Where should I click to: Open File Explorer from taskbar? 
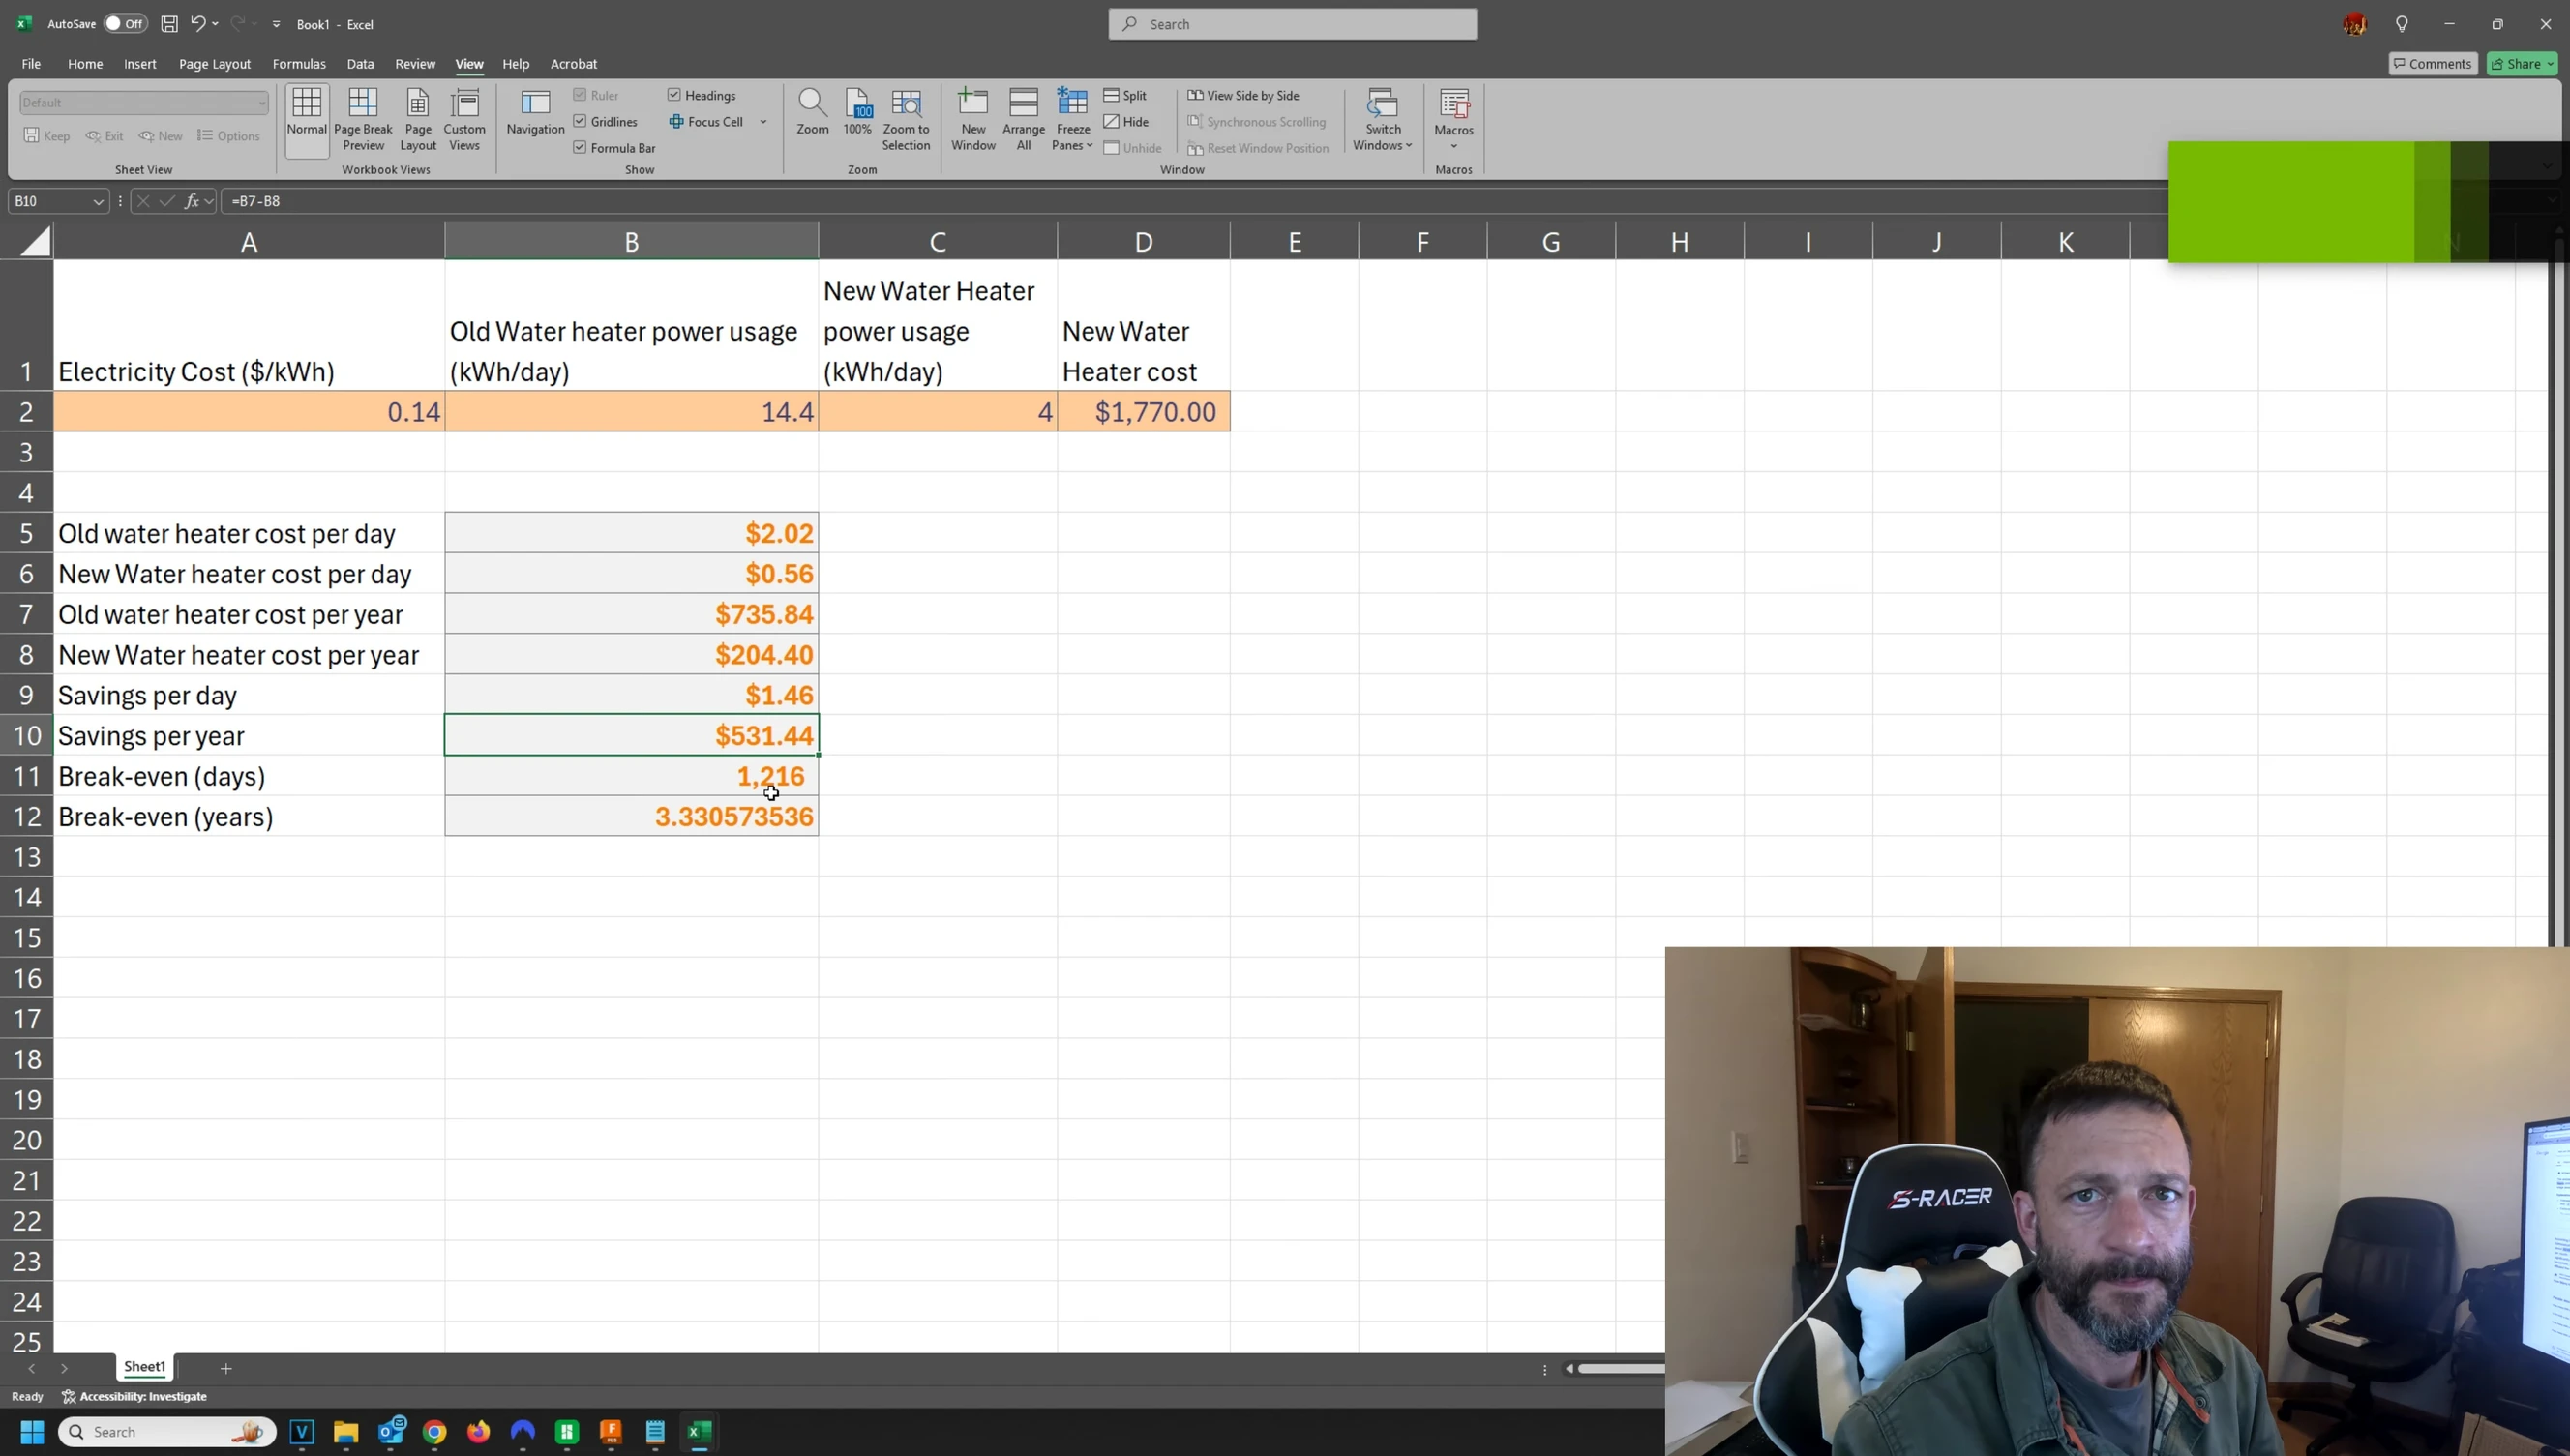click(x=346, y=1432)
